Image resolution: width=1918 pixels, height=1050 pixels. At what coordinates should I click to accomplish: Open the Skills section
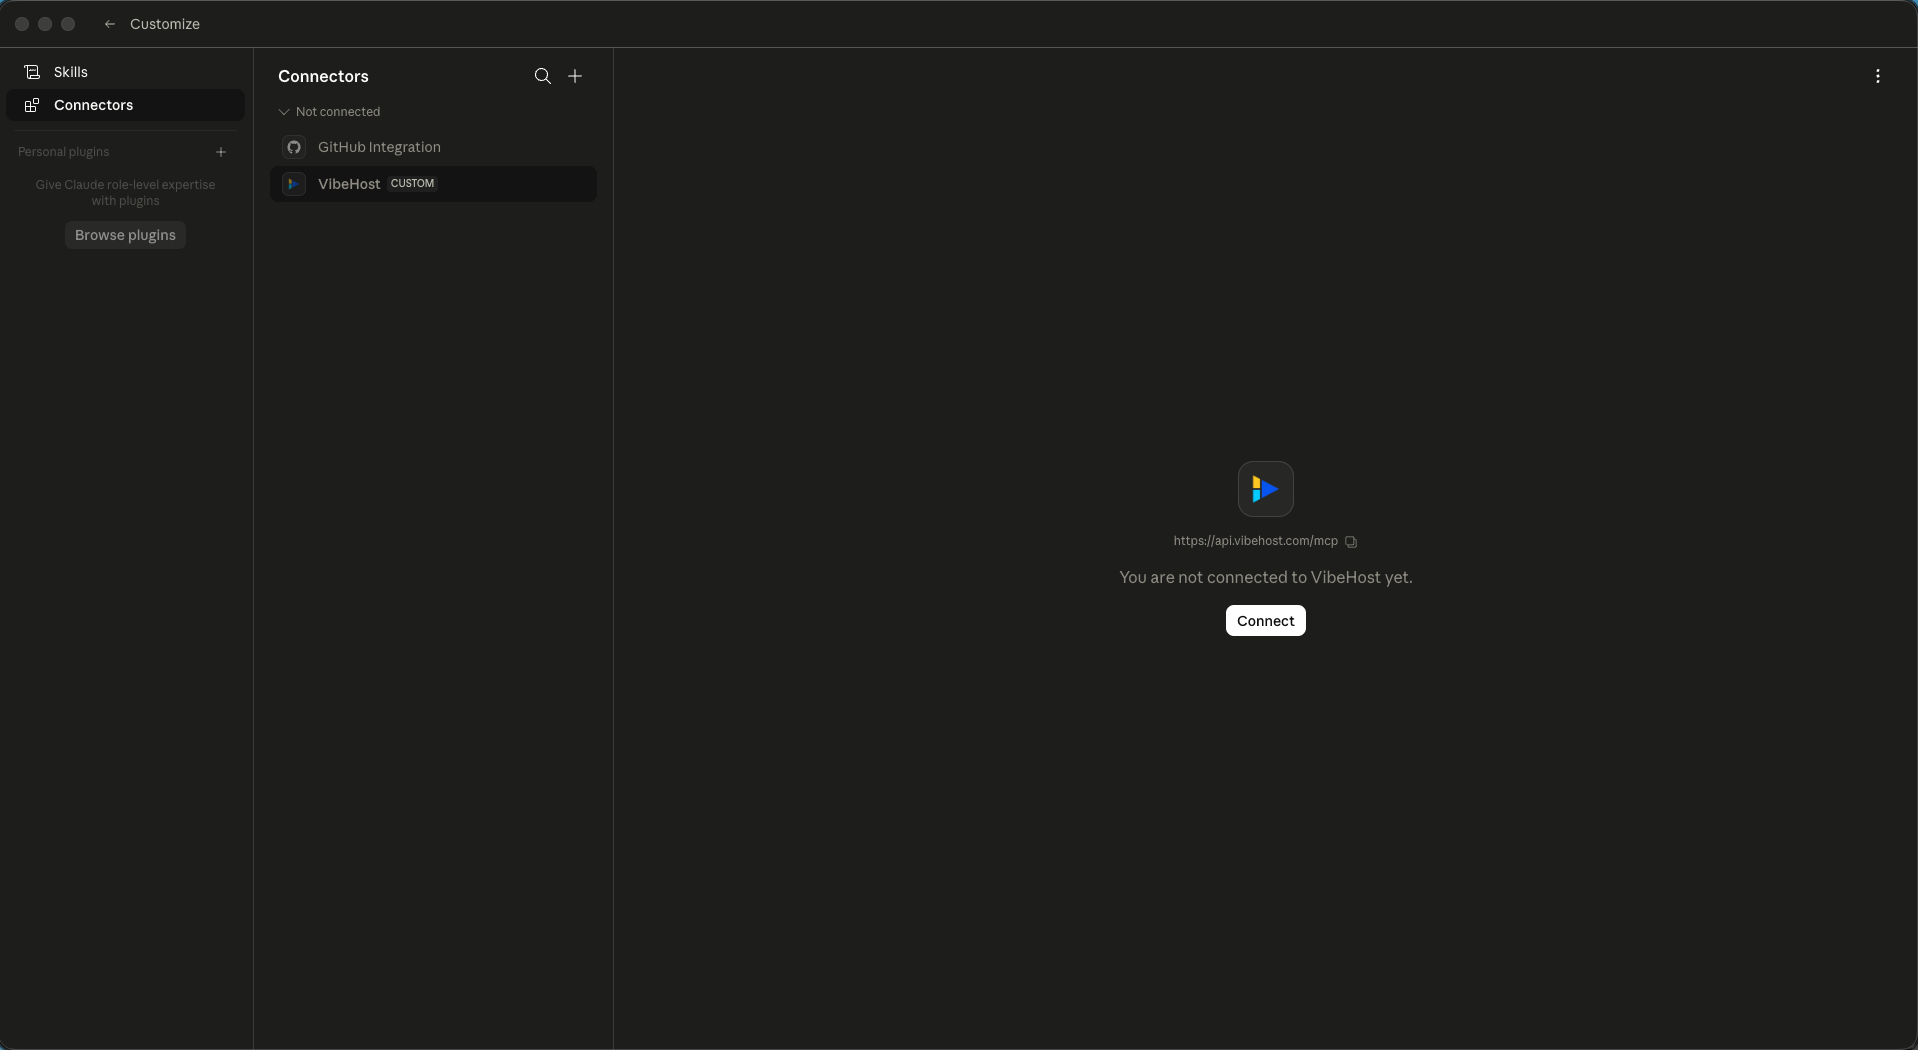click(x=125, y=72)
